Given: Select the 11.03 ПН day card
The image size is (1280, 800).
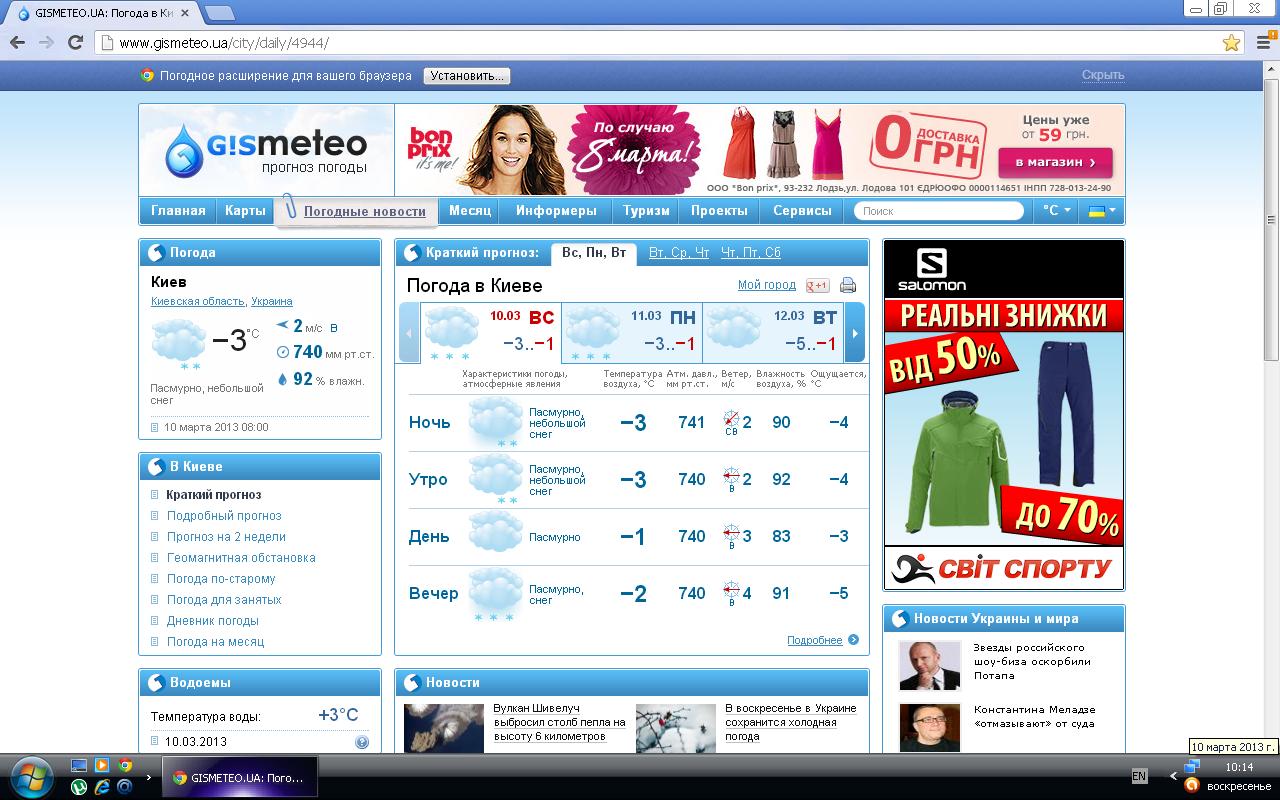Looking at the screenshot, I should click(630, 334).
